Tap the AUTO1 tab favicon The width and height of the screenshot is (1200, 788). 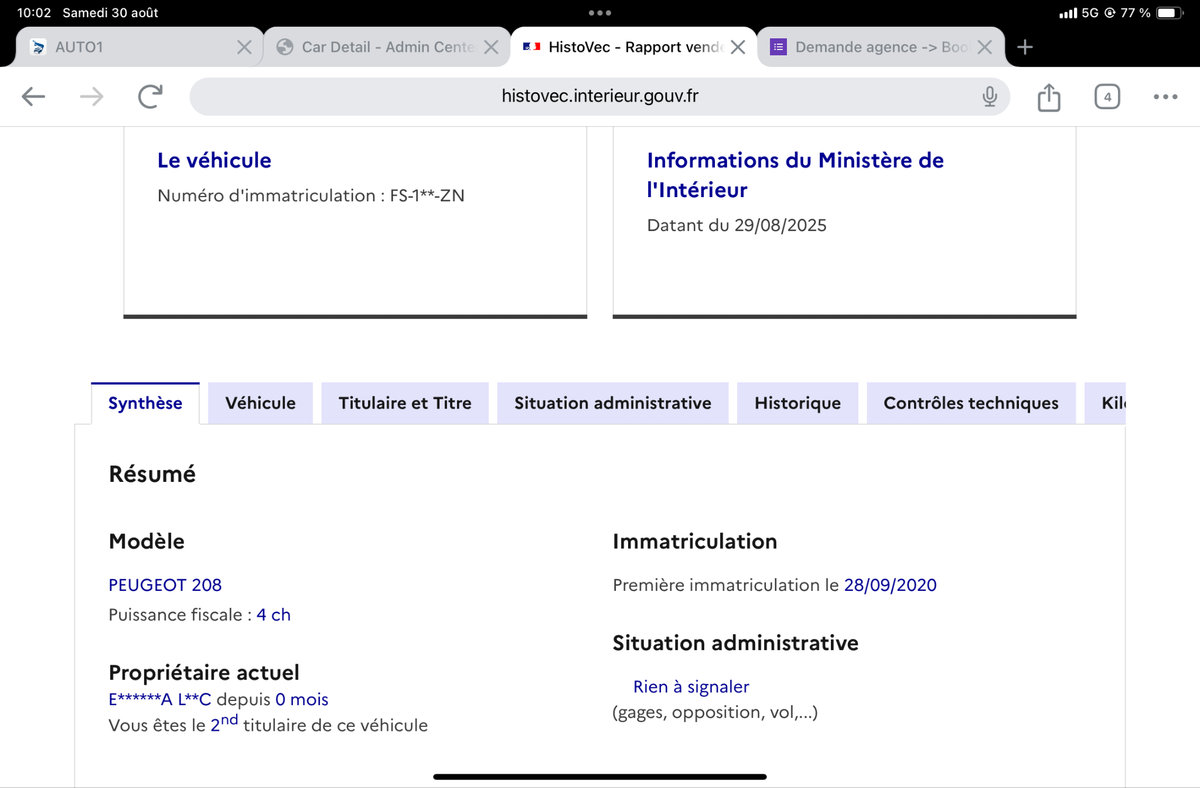point(39,47)
